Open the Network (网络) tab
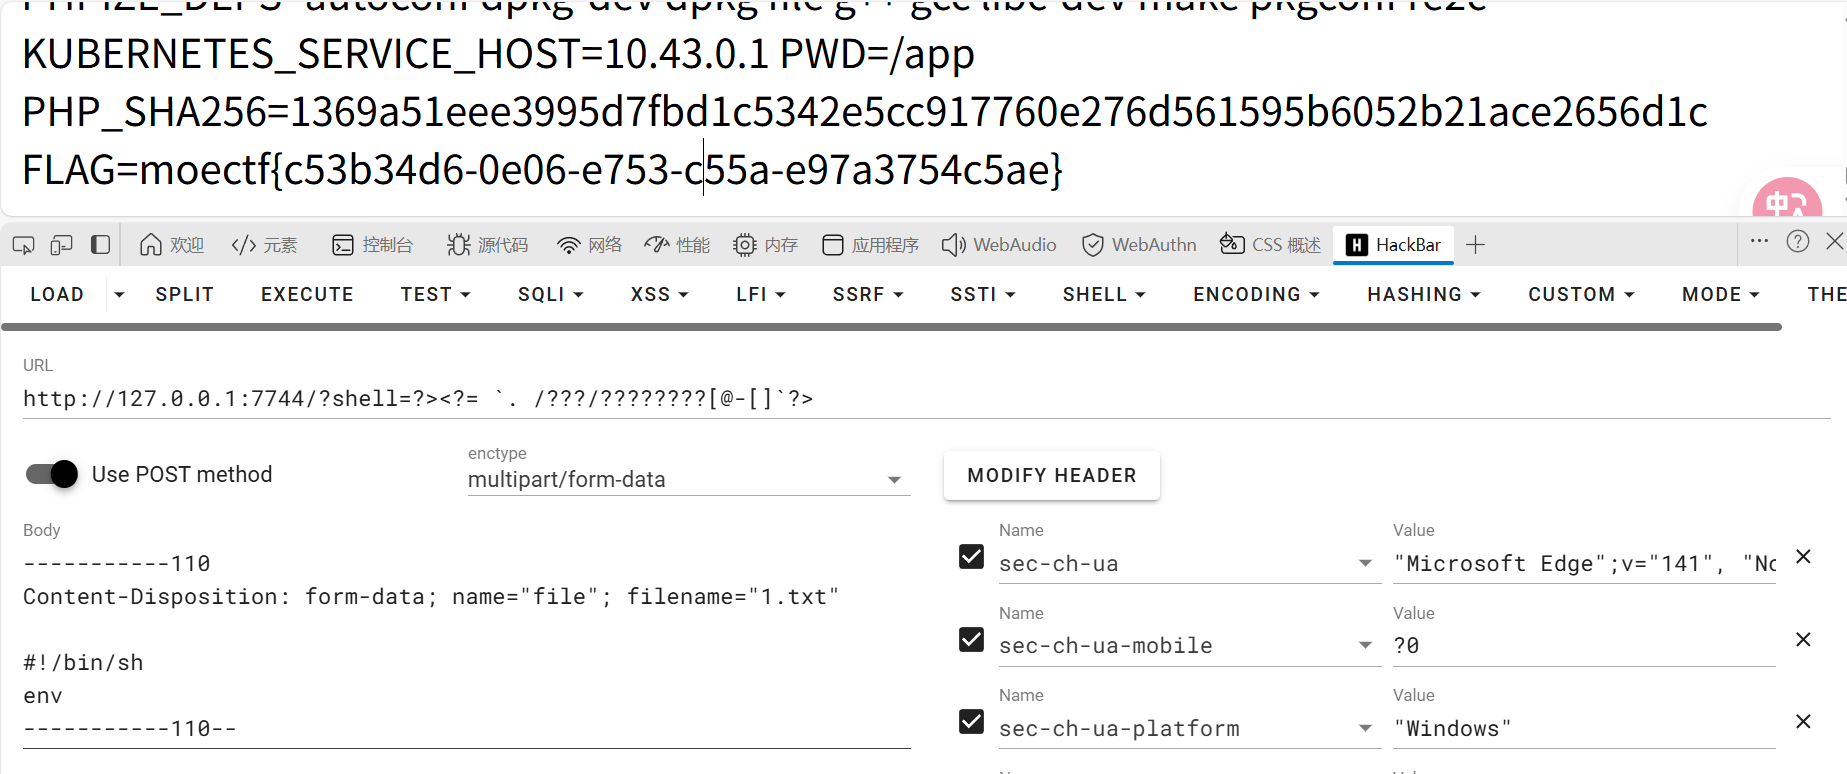This screenshot has height=774, width=1847. click(x=590, y=245)
